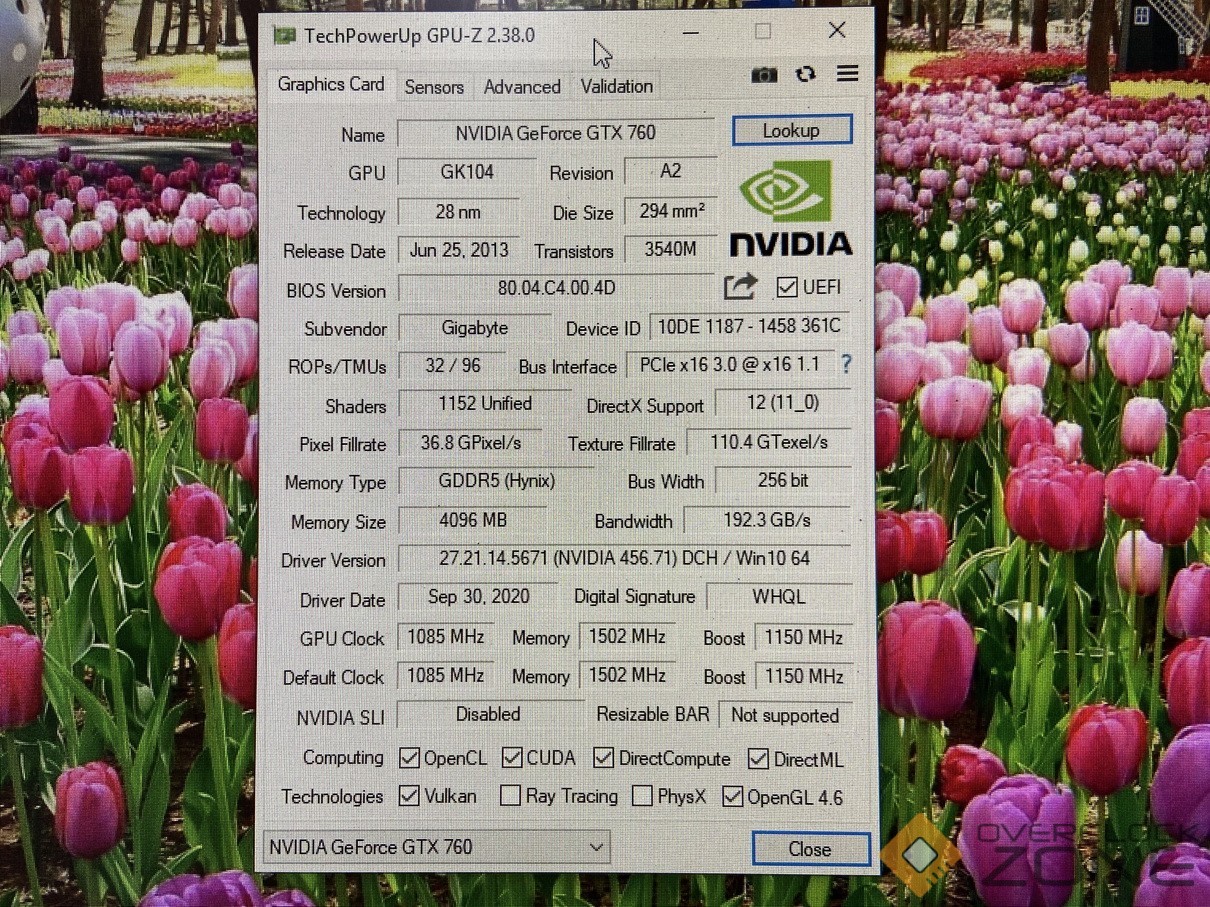
Task: Click the GPU Clock row Memory 1502 MHz
Action: 627,637
